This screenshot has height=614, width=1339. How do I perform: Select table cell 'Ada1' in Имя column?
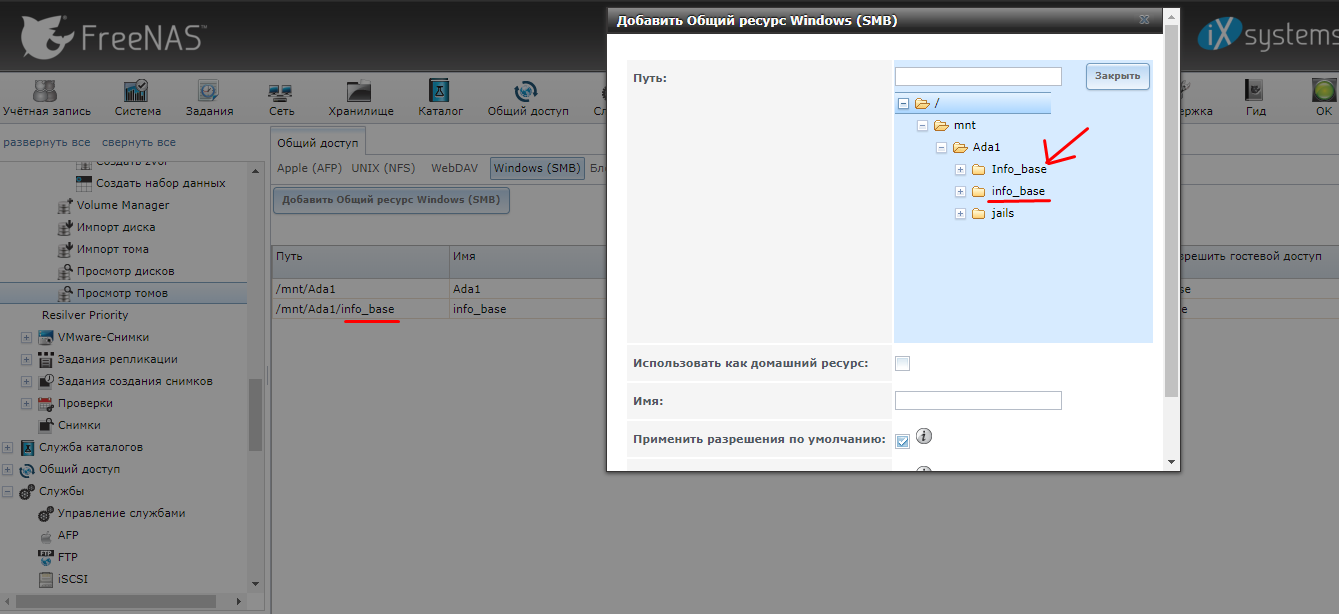point(467,289)
